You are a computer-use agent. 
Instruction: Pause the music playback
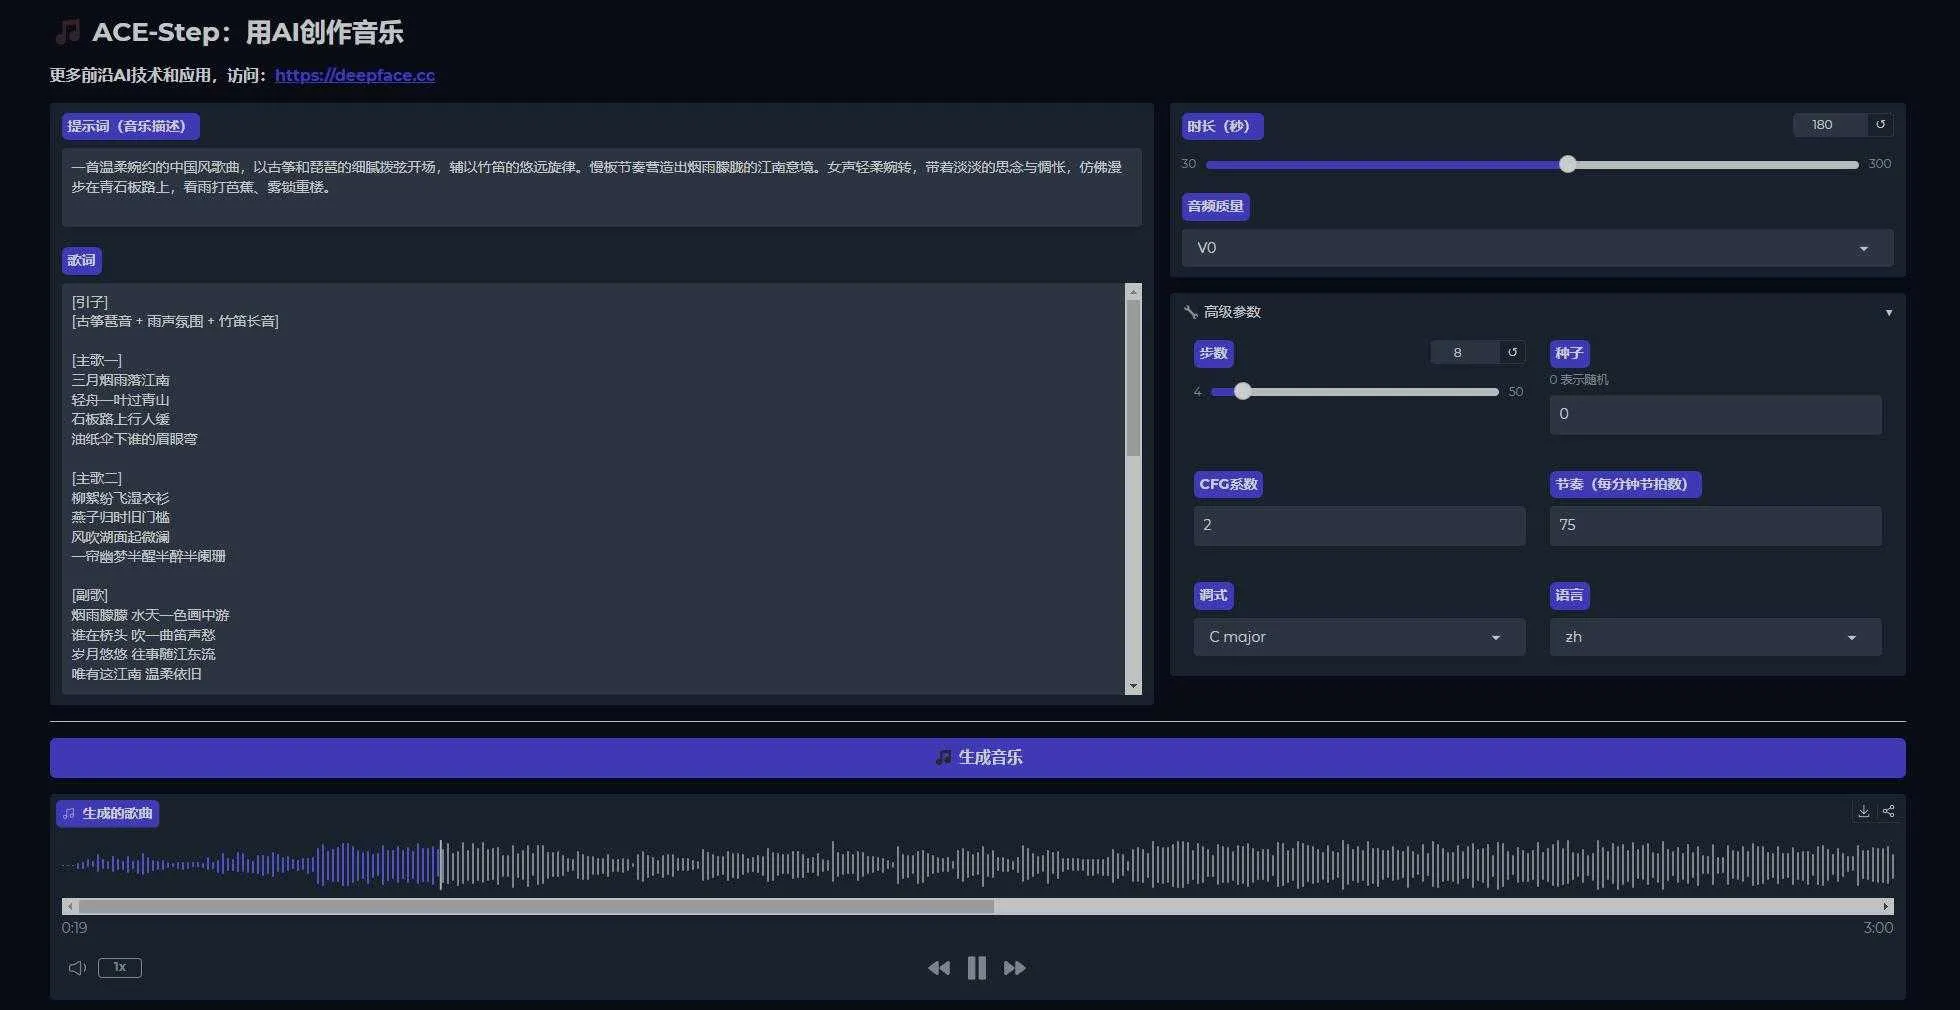pyautogui.click(x=976, y=968)
